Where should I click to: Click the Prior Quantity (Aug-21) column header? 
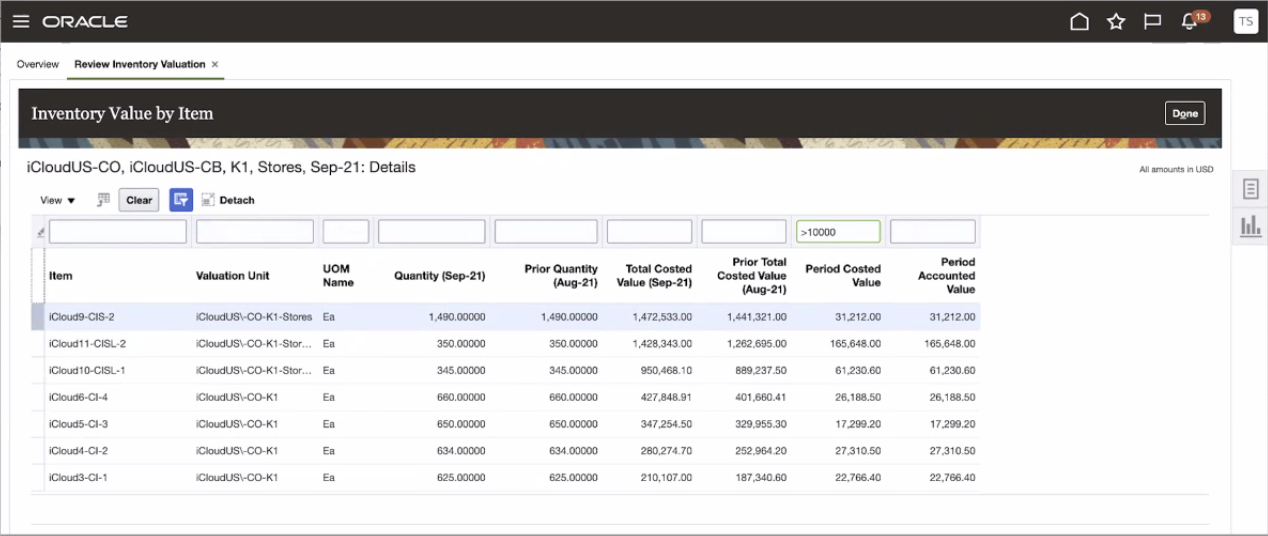pyautogui.click(x=561, y=275)
